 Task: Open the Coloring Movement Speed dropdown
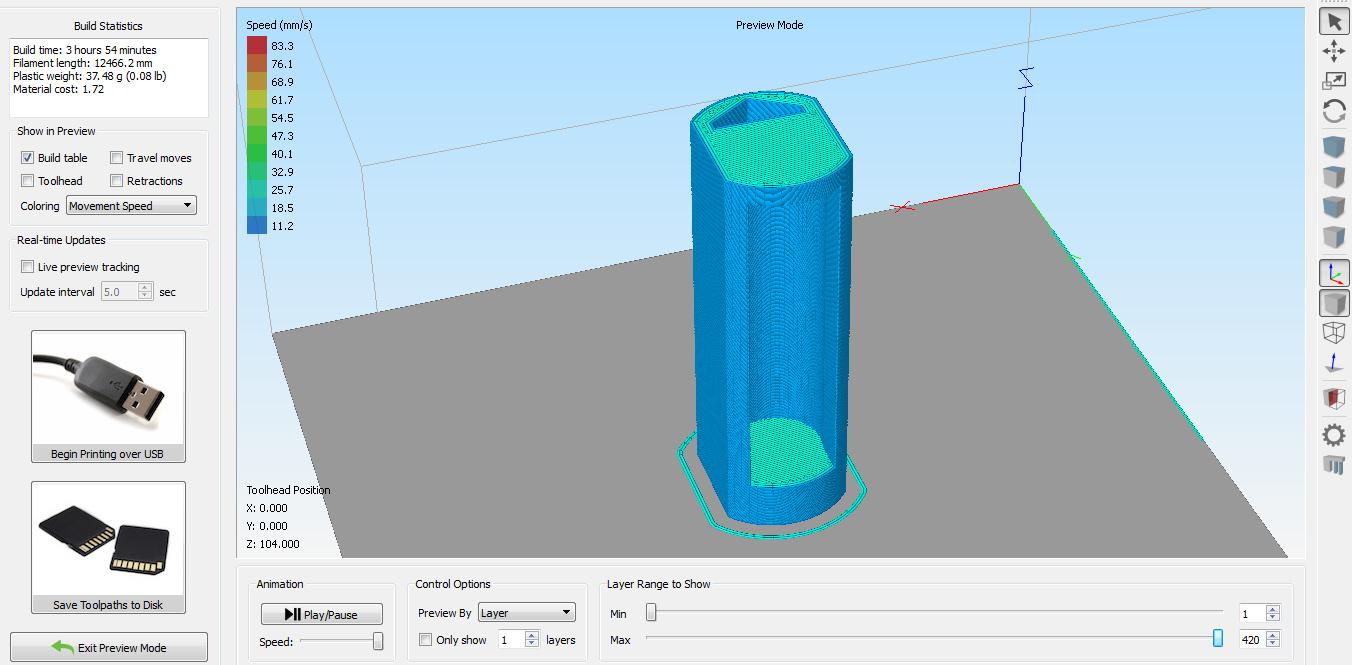coord(131,206)
